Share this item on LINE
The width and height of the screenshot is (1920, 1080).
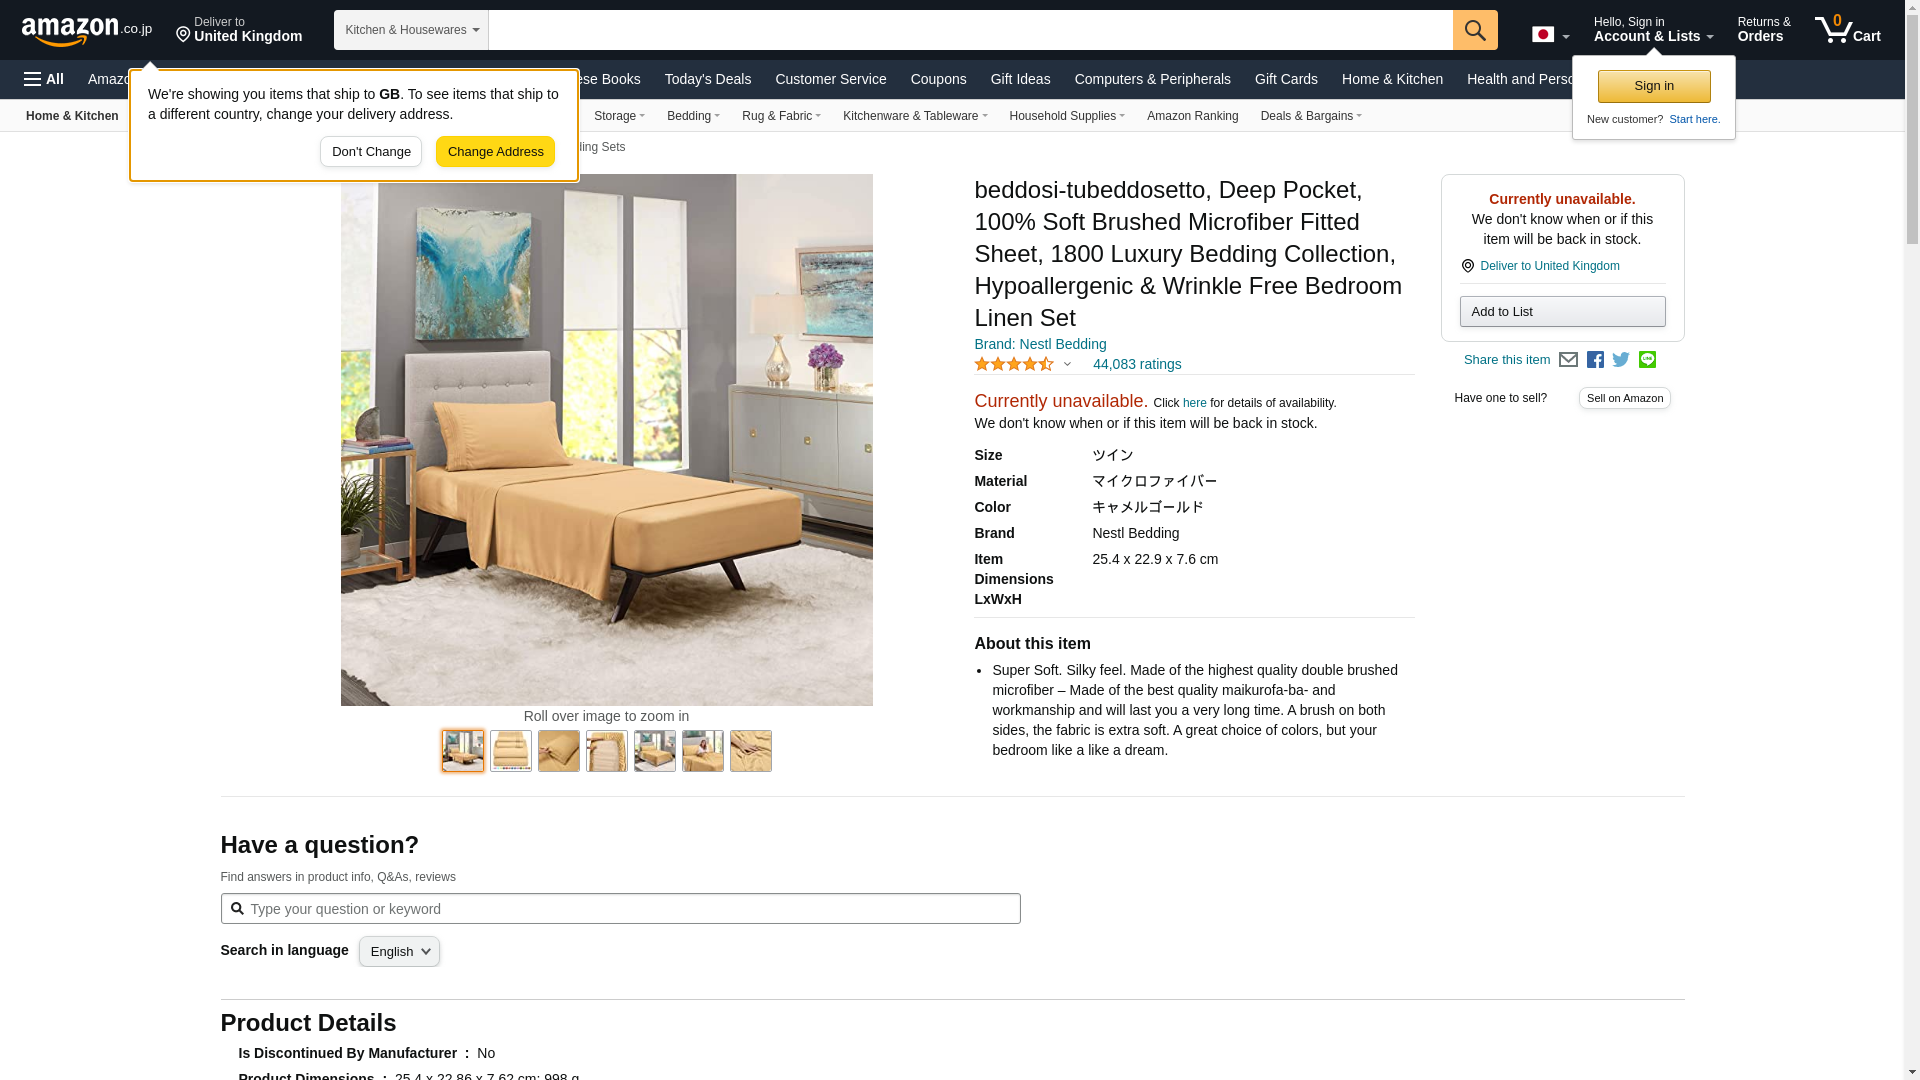click(1647, 360)
